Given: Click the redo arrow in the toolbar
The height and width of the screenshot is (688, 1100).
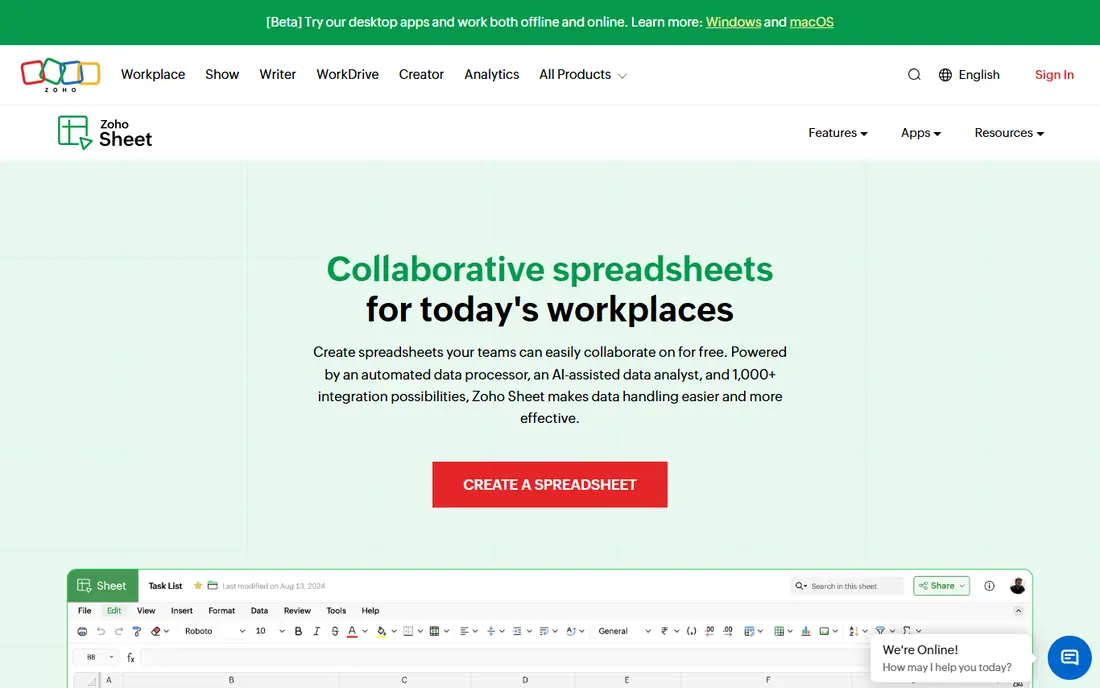Looking at the screenshot, I should [119, 631].
